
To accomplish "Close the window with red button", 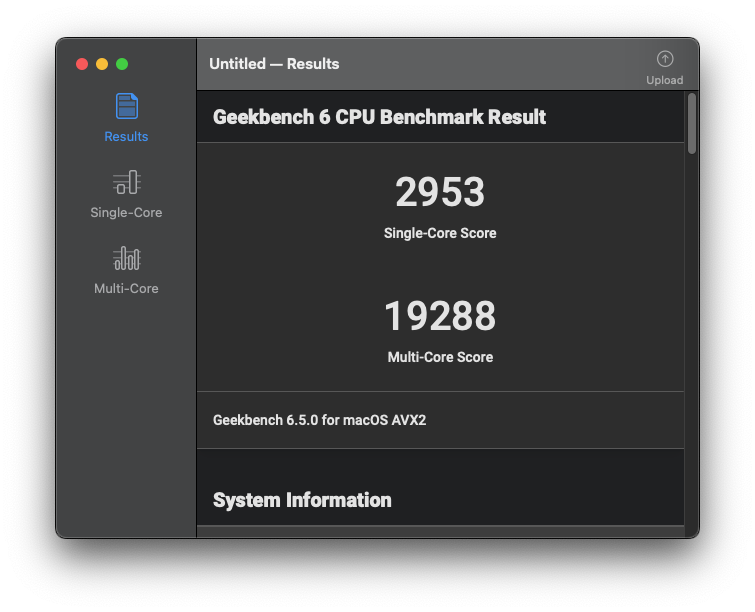I will click(x=82, y=64).
